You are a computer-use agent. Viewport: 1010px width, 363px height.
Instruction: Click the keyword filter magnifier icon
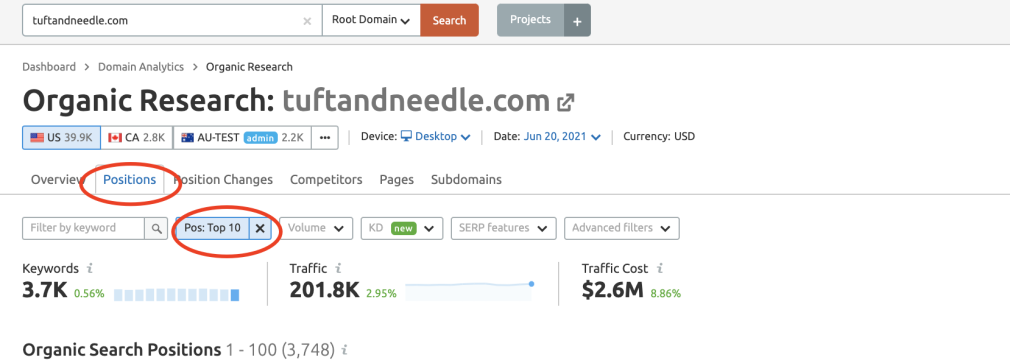click(157, 228)
